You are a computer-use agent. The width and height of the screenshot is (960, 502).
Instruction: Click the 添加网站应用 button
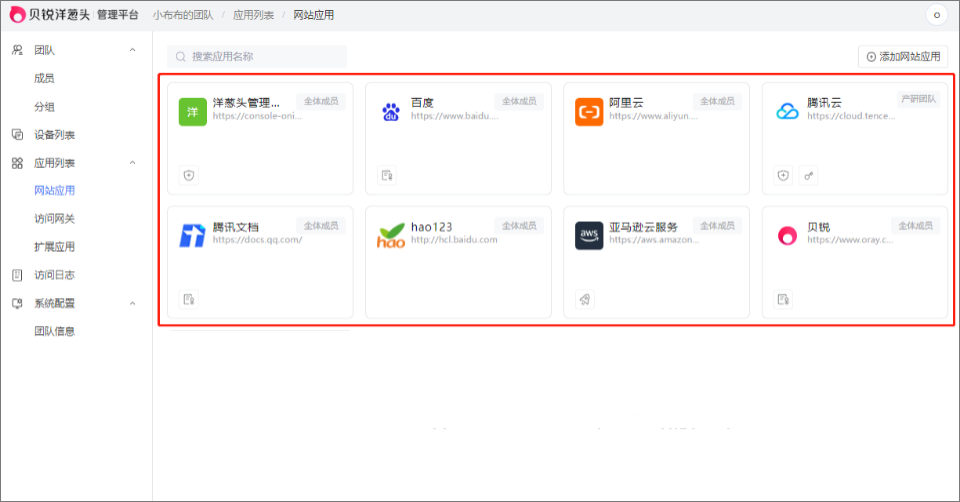[x=903, y=57]
